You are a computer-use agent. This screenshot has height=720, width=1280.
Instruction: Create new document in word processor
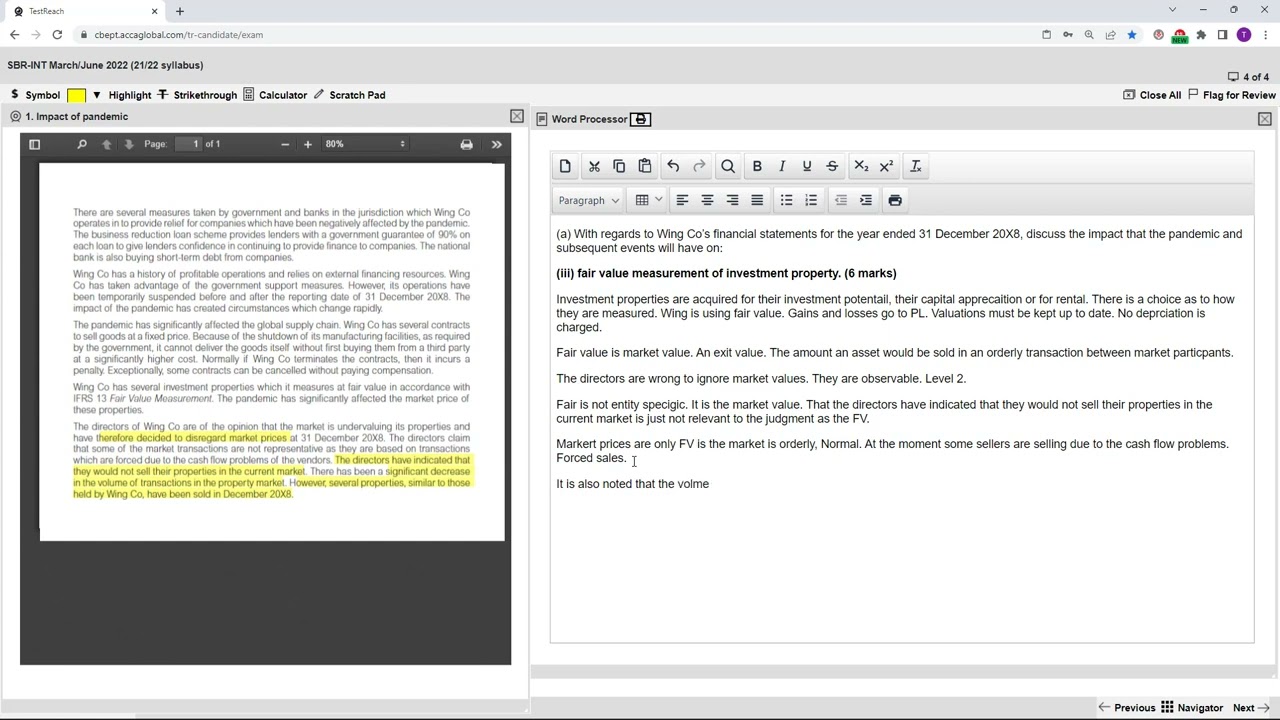(x=565, y=166)
